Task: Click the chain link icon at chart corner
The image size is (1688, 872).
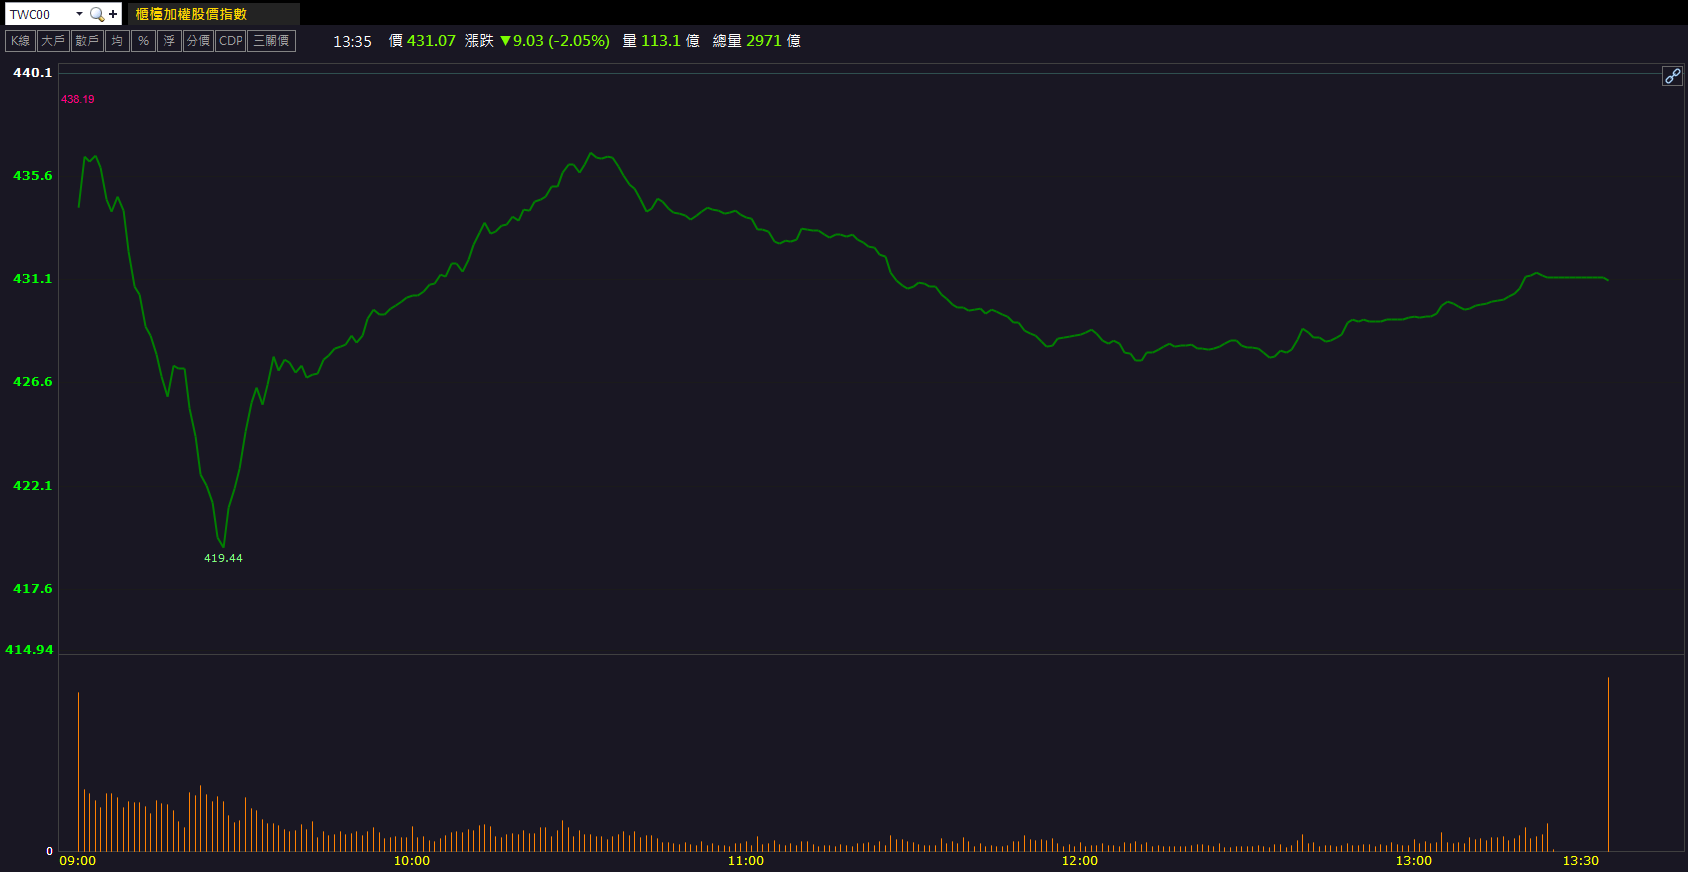Action: 1672,76
